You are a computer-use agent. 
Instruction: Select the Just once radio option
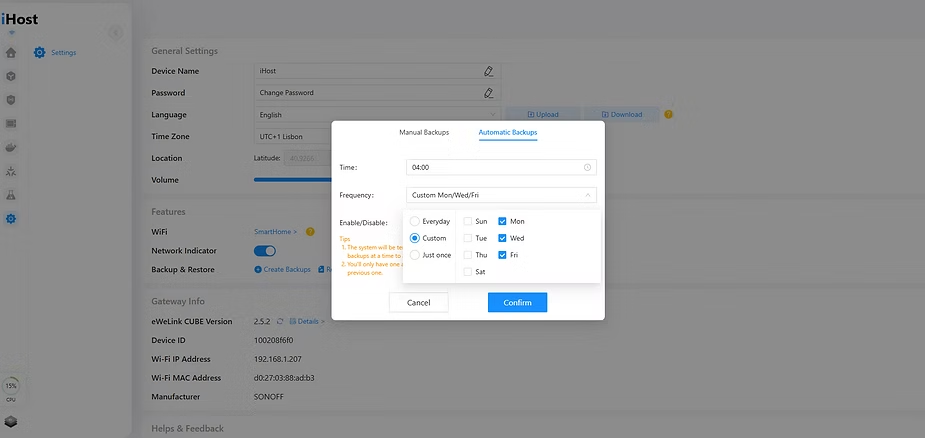click(416, 255)
